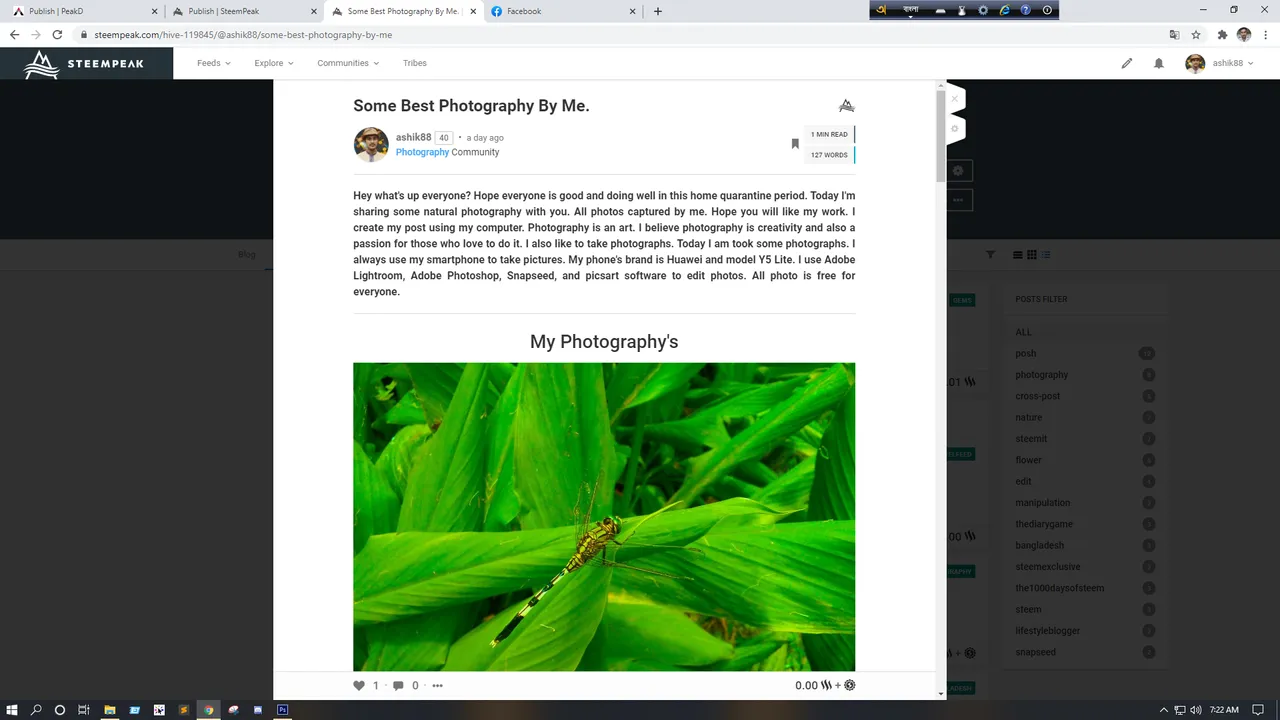
Task: Click the Chrome extensions puzzle icon
Action: tap(1222, 34)
